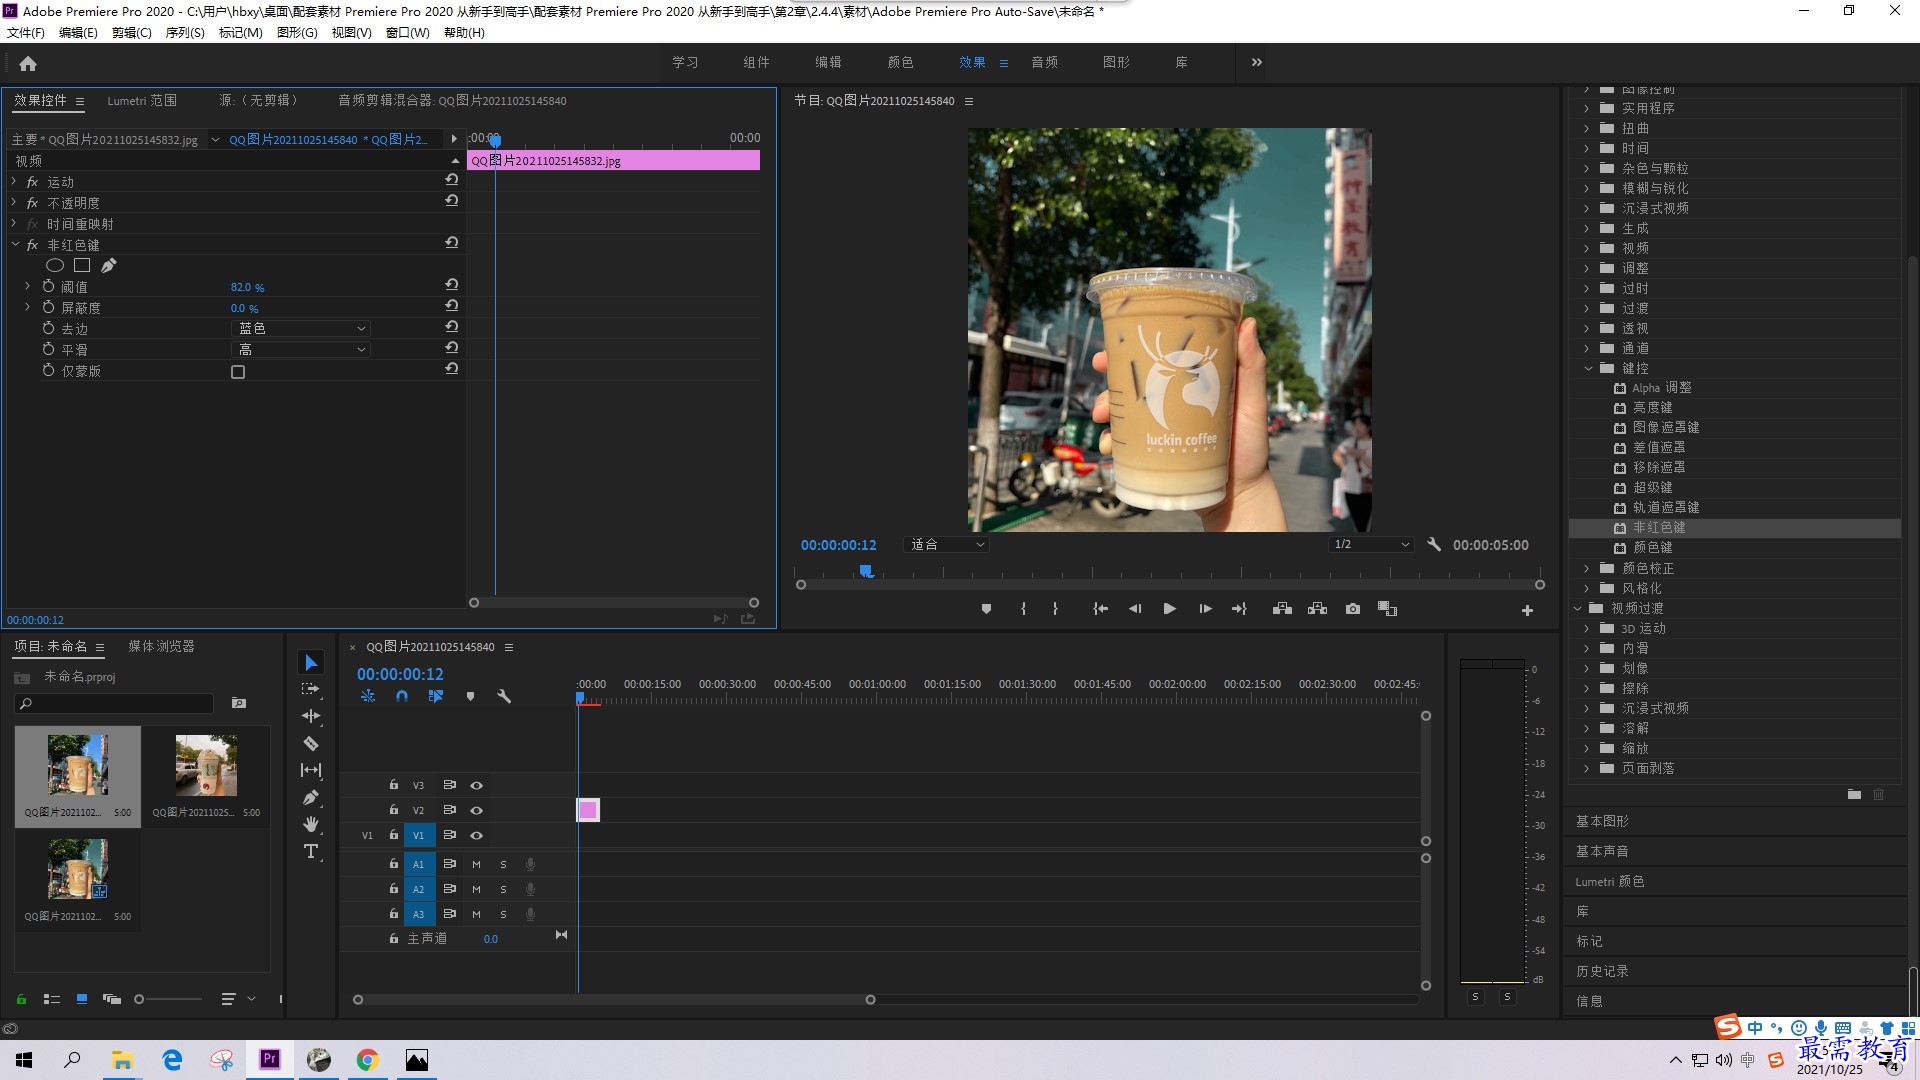Screen dimensions: 1920x1080
Task: Choose free draw bezier mask pen
Action: coord(108,266)
